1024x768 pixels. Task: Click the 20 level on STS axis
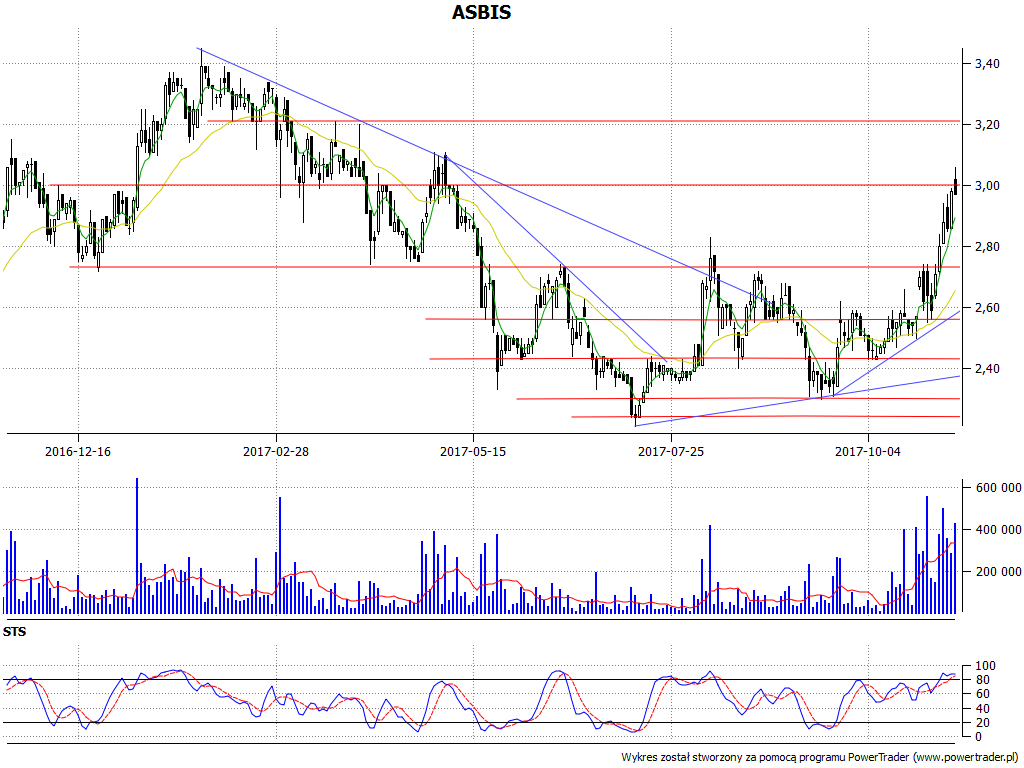982,722
